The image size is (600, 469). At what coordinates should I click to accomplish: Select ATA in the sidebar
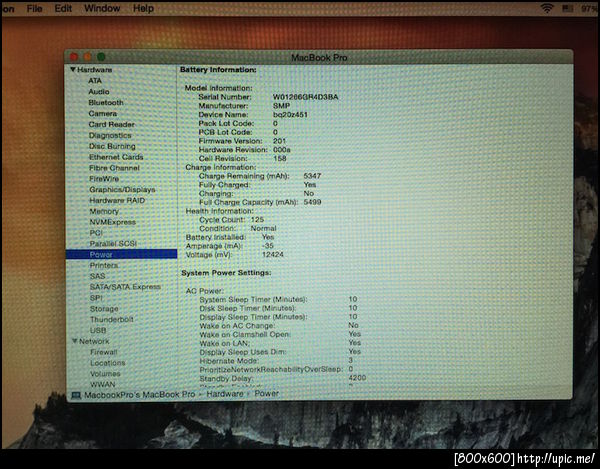(x=95, y=81)
